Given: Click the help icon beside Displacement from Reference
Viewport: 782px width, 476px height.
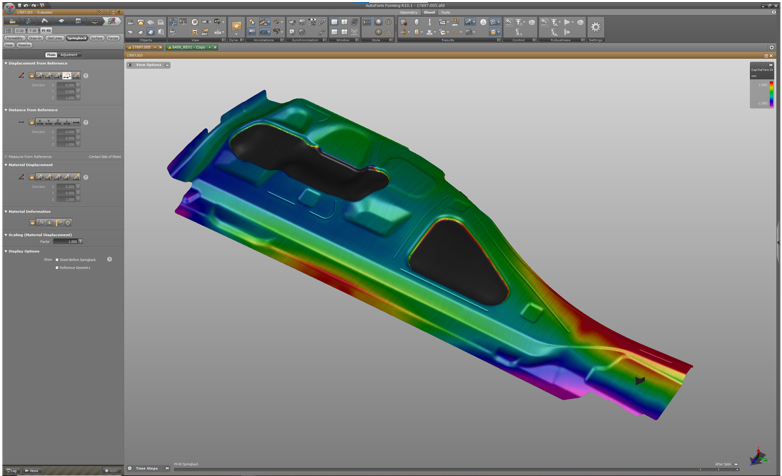Looking at the screenshot, I should tap(86, 75).
